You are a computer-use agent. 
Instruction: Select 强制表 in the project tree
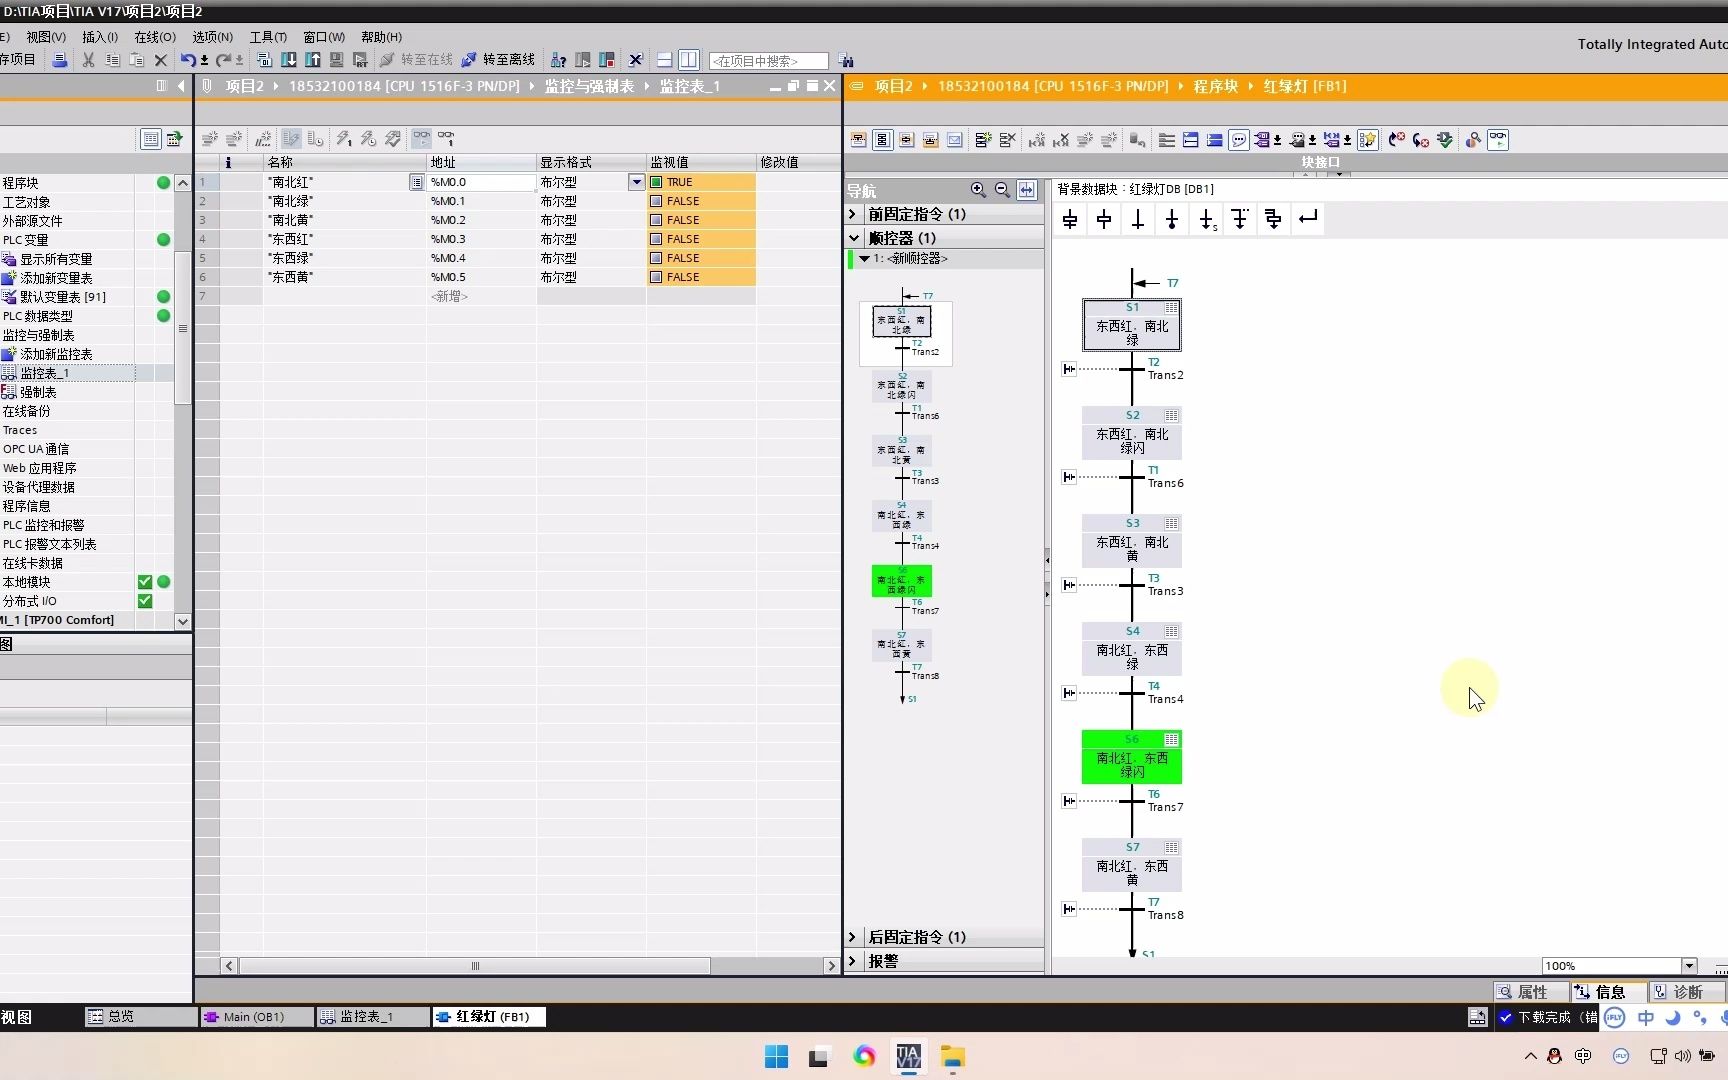[38, 392]
